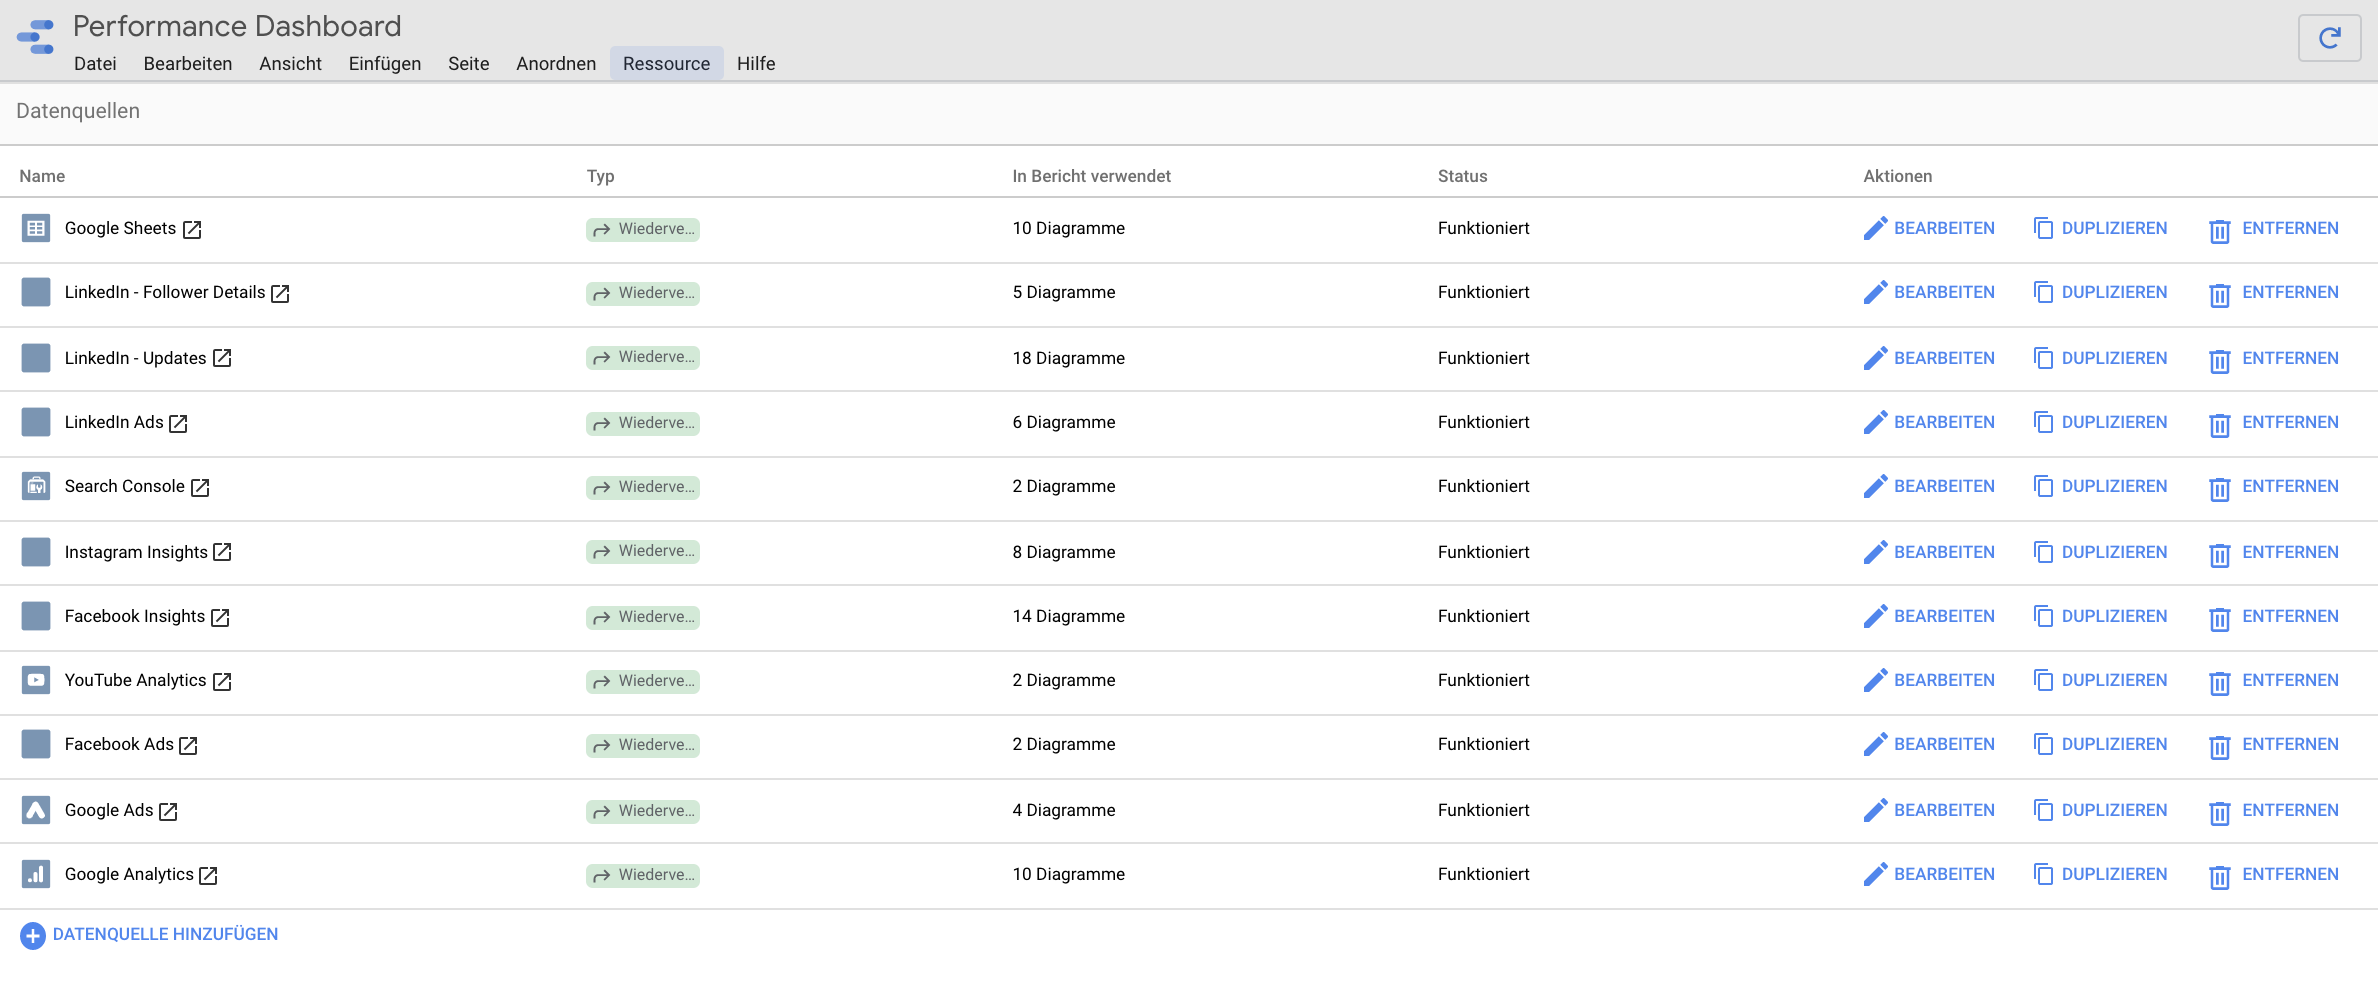Click the Wiederve... type chip for Google Analytics
The width and height of the screenshot is (2378, 1000).
643,875
